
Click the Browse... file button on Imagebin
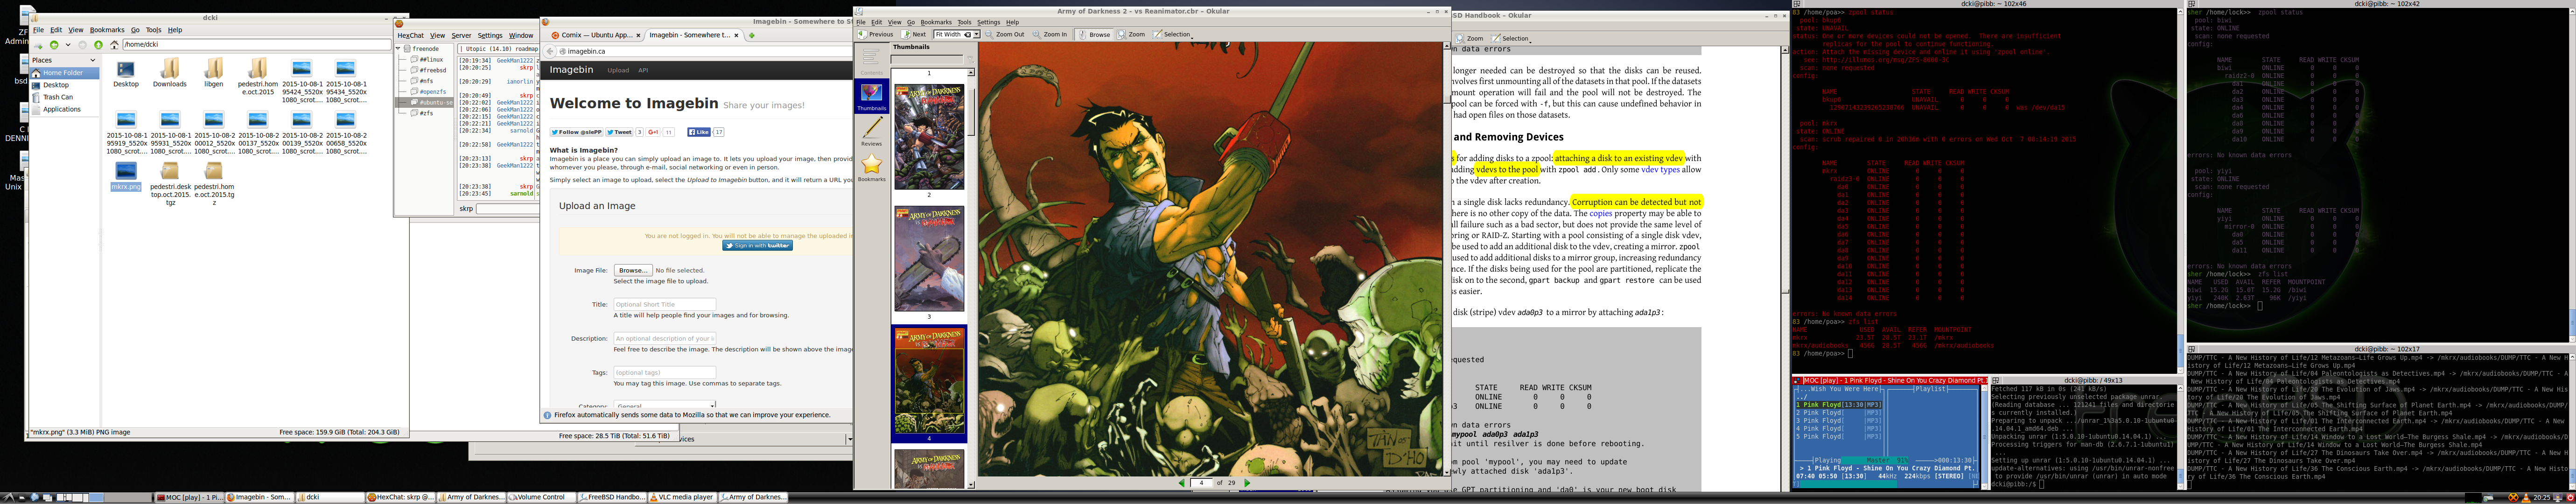click(633, 270)
